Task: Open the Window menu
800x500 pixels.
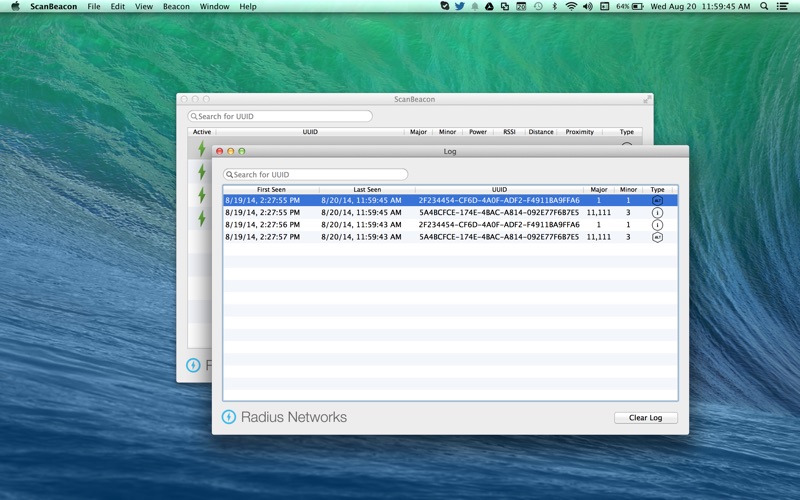Action: tap(214, 7)
